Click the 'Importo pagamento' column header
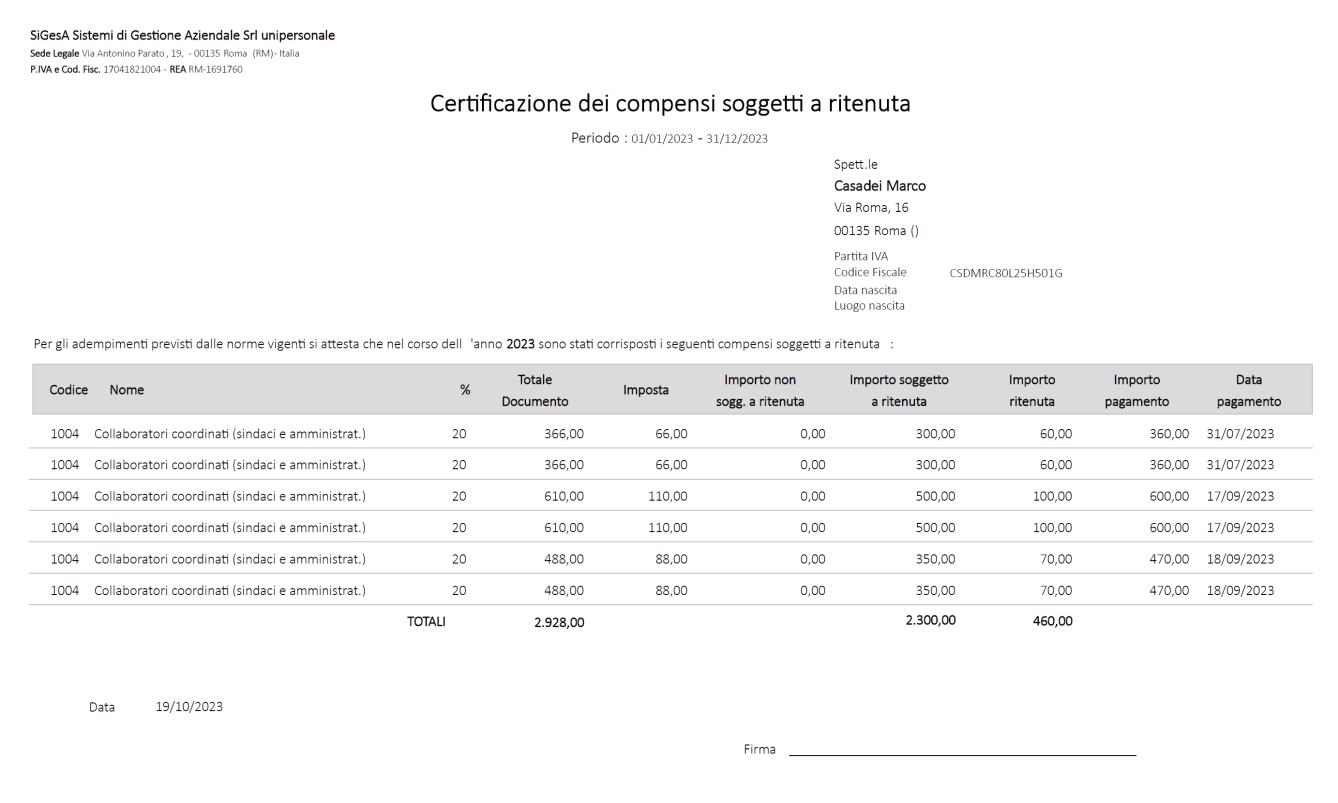This screenshot has height=803, width=1338. pyautogui.click(x=1137, y=390)
